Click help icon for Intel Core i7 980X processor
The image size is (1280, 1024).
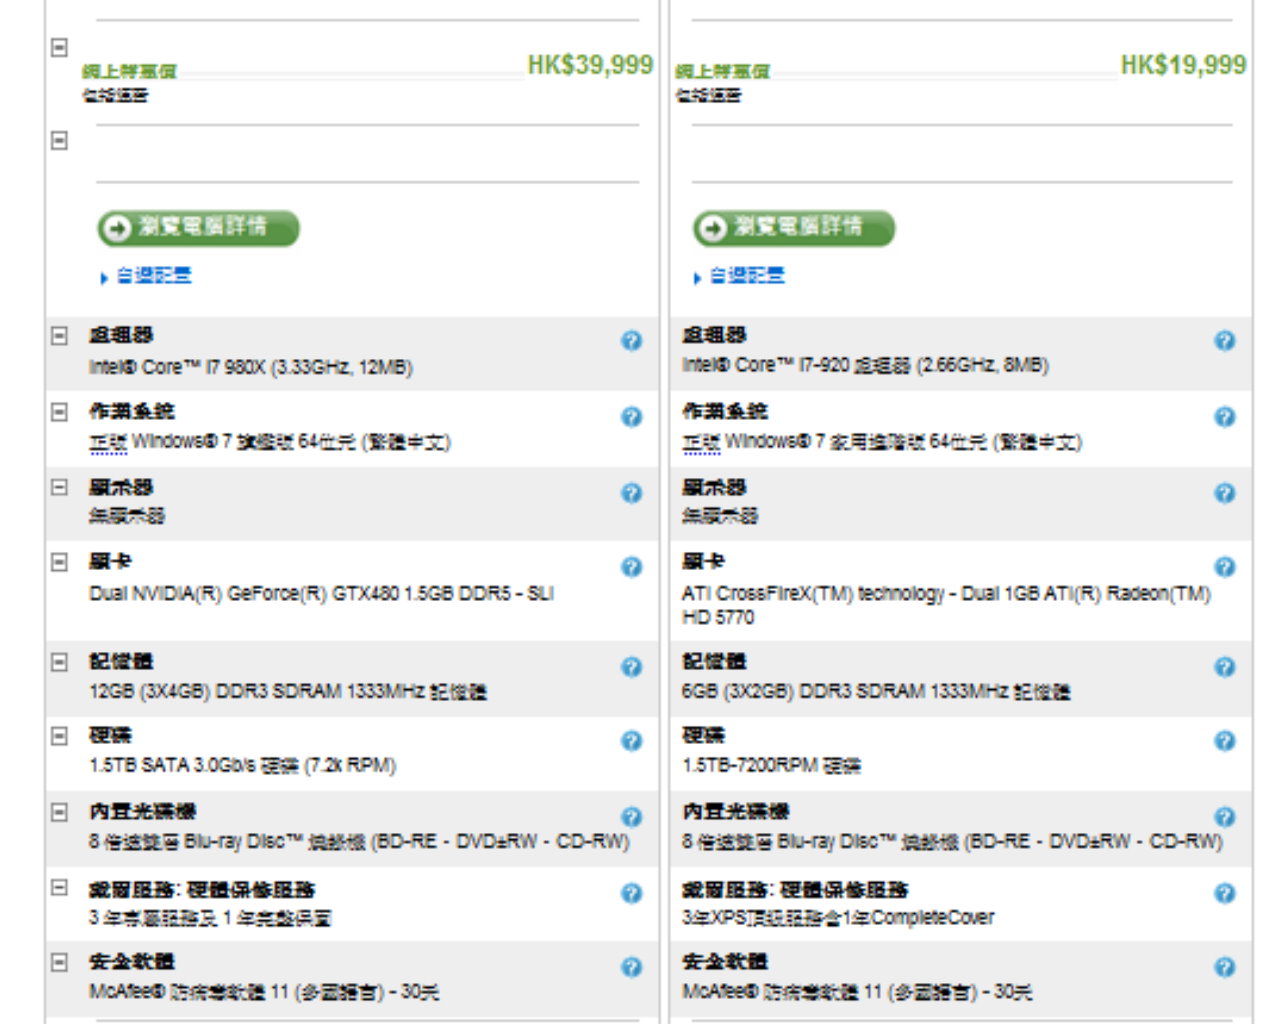tap(631, 341)
